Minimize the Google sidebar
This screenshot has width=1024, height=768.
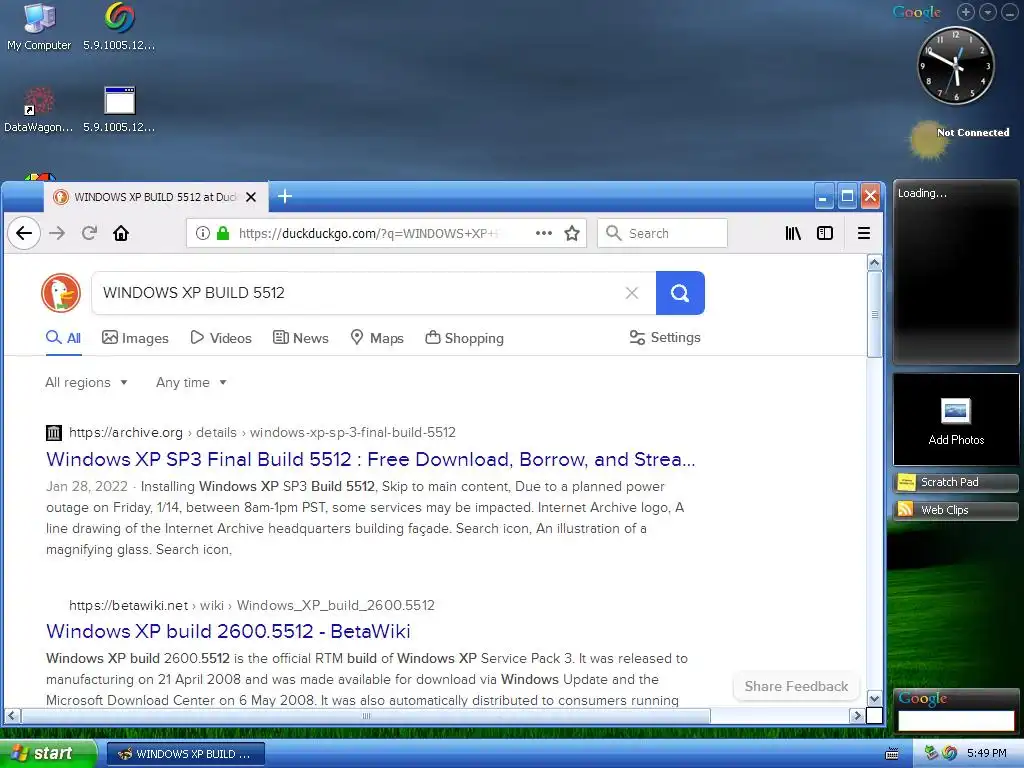click(1009, 12)
